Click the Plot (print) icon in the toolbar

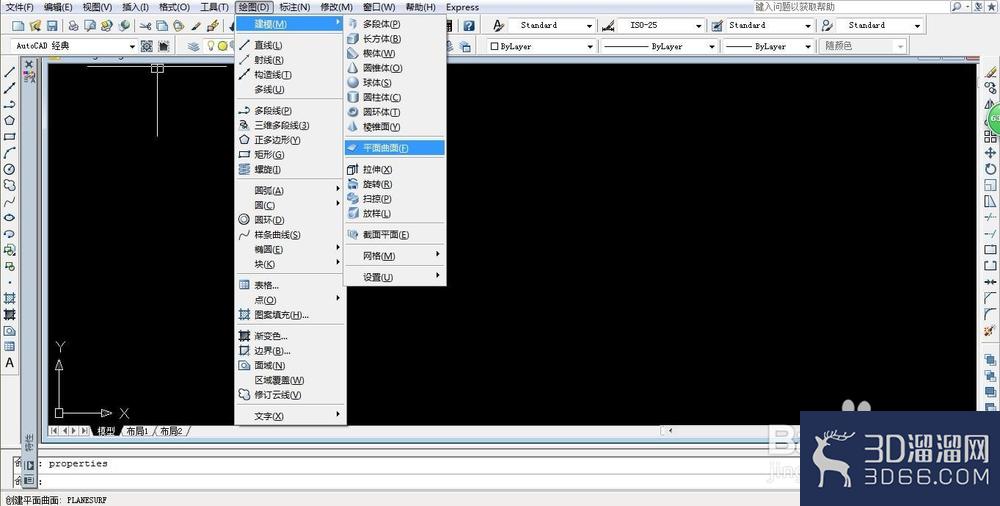tap(73, 26)
